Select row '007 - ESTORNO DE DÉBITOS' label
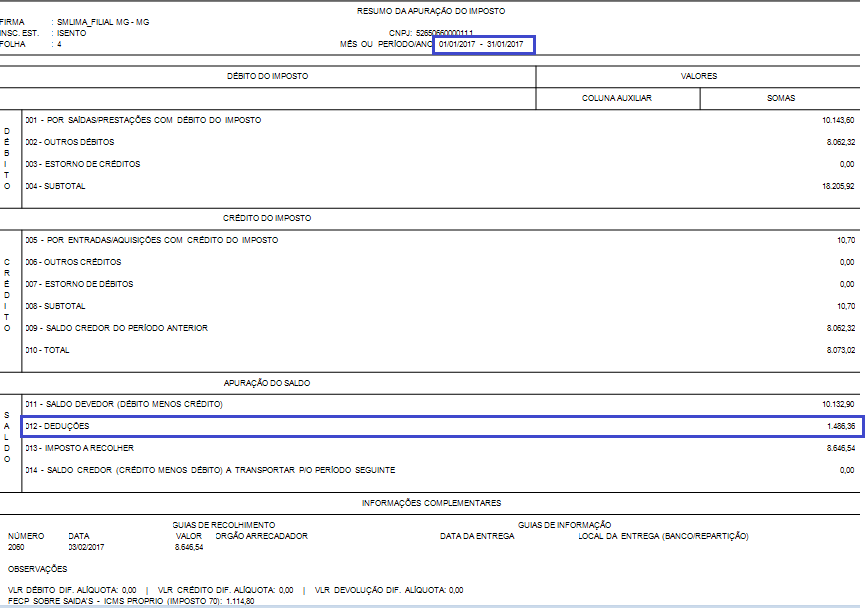867x608 pixels. pyautogui.click(x=79, y=284)
